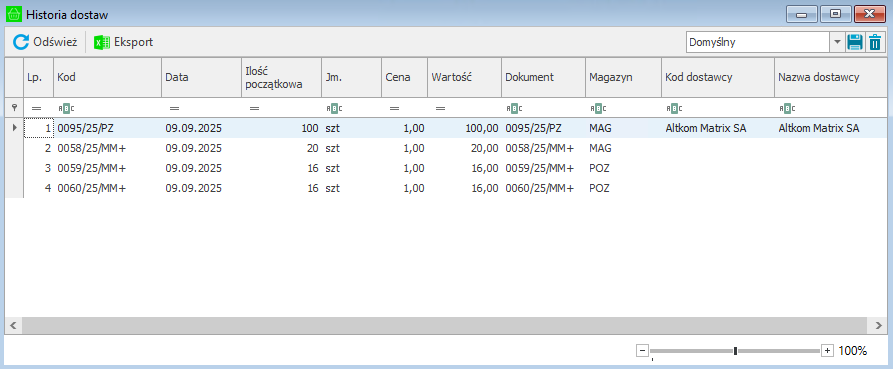Open the Cena filter equals operator icon

click(x=394, y=108)
